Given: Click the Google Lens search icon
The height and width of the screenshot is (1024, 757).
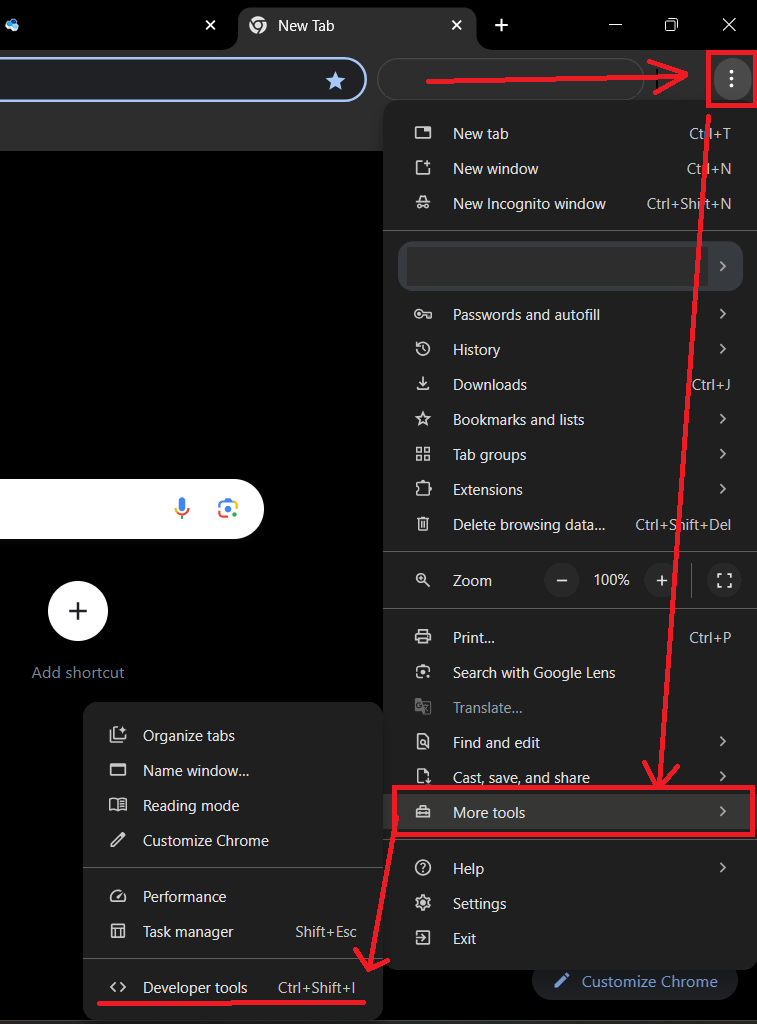Looking at the screenshot, I should tap(423, 672).
